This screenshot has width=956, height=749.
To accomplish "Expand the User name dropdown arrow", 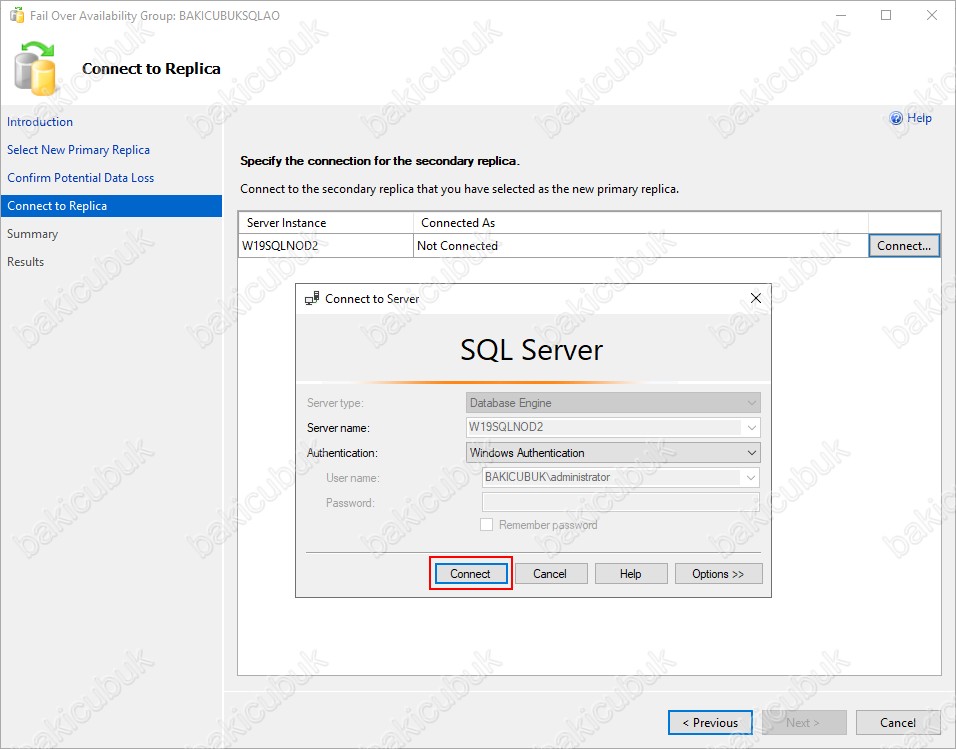I will pyautogui.click(x=751, y=478).
